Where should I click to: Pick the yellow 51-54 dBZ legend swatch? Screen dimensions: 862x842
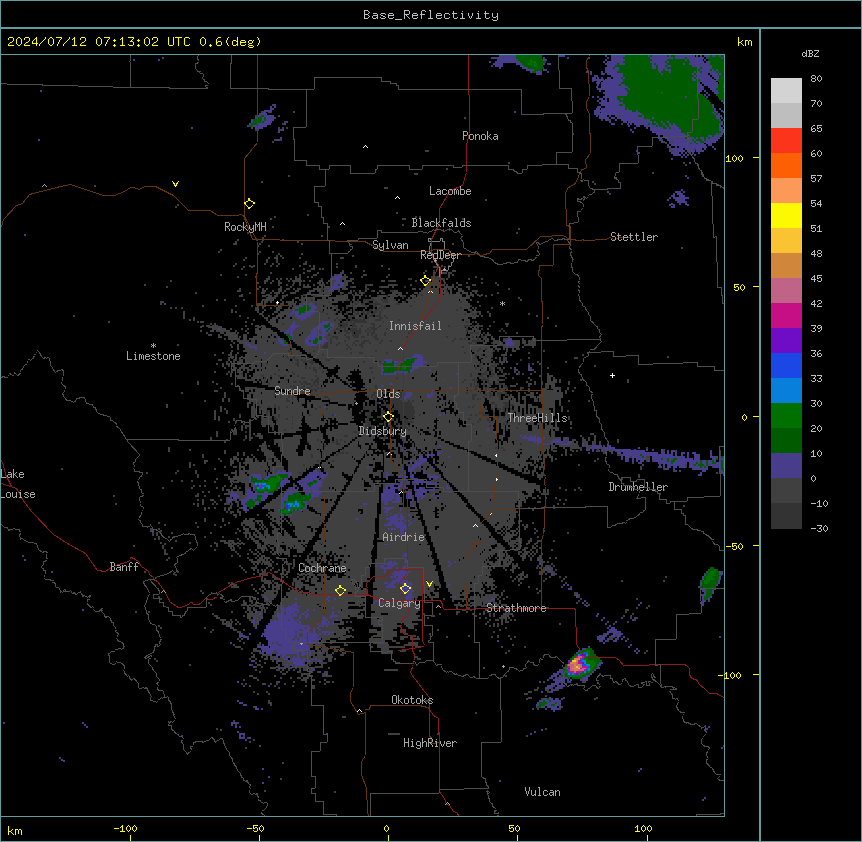(786, 215)
